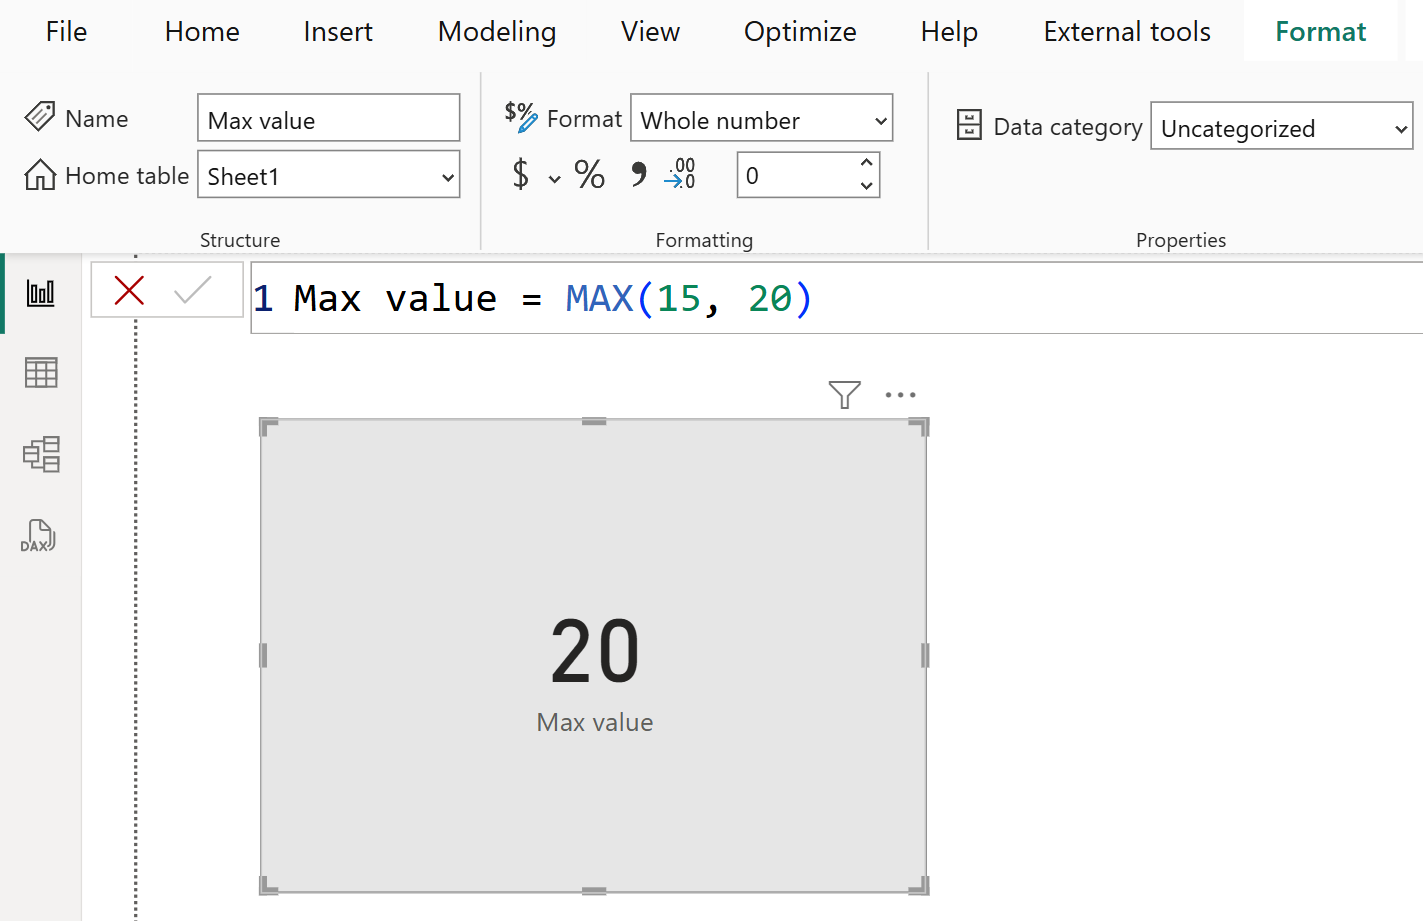Open the More options menu on the visual

901,395
